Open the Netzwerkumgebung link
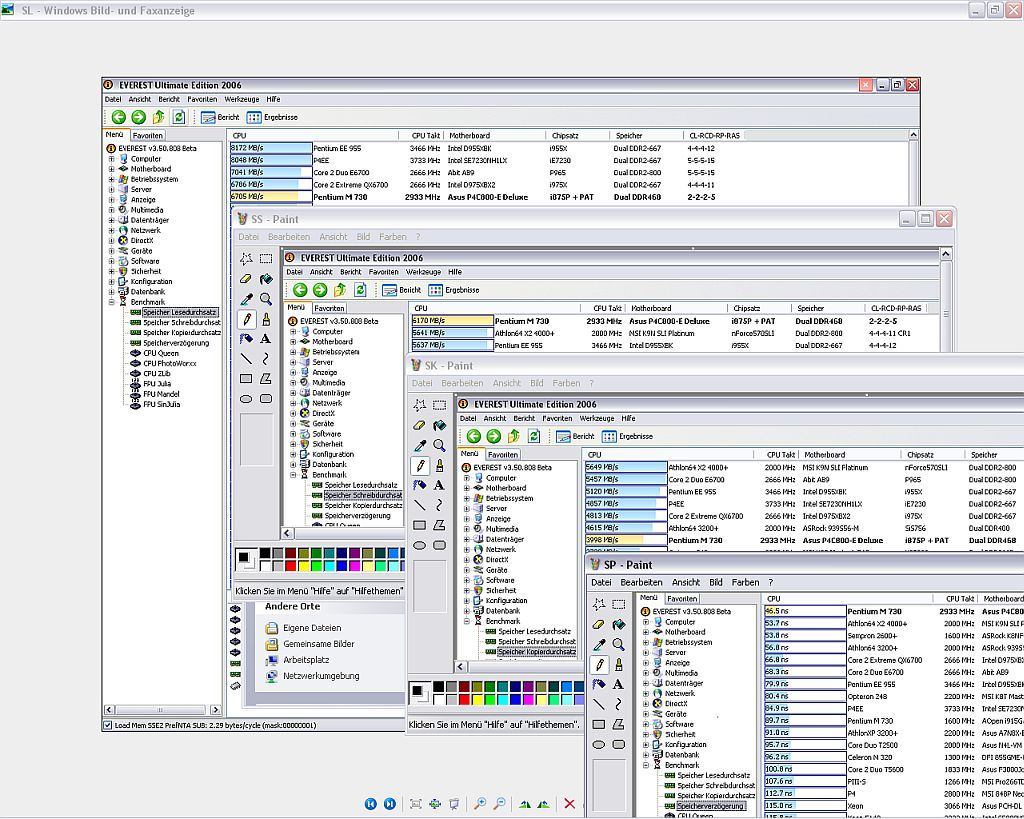 (x=321, y=676)
